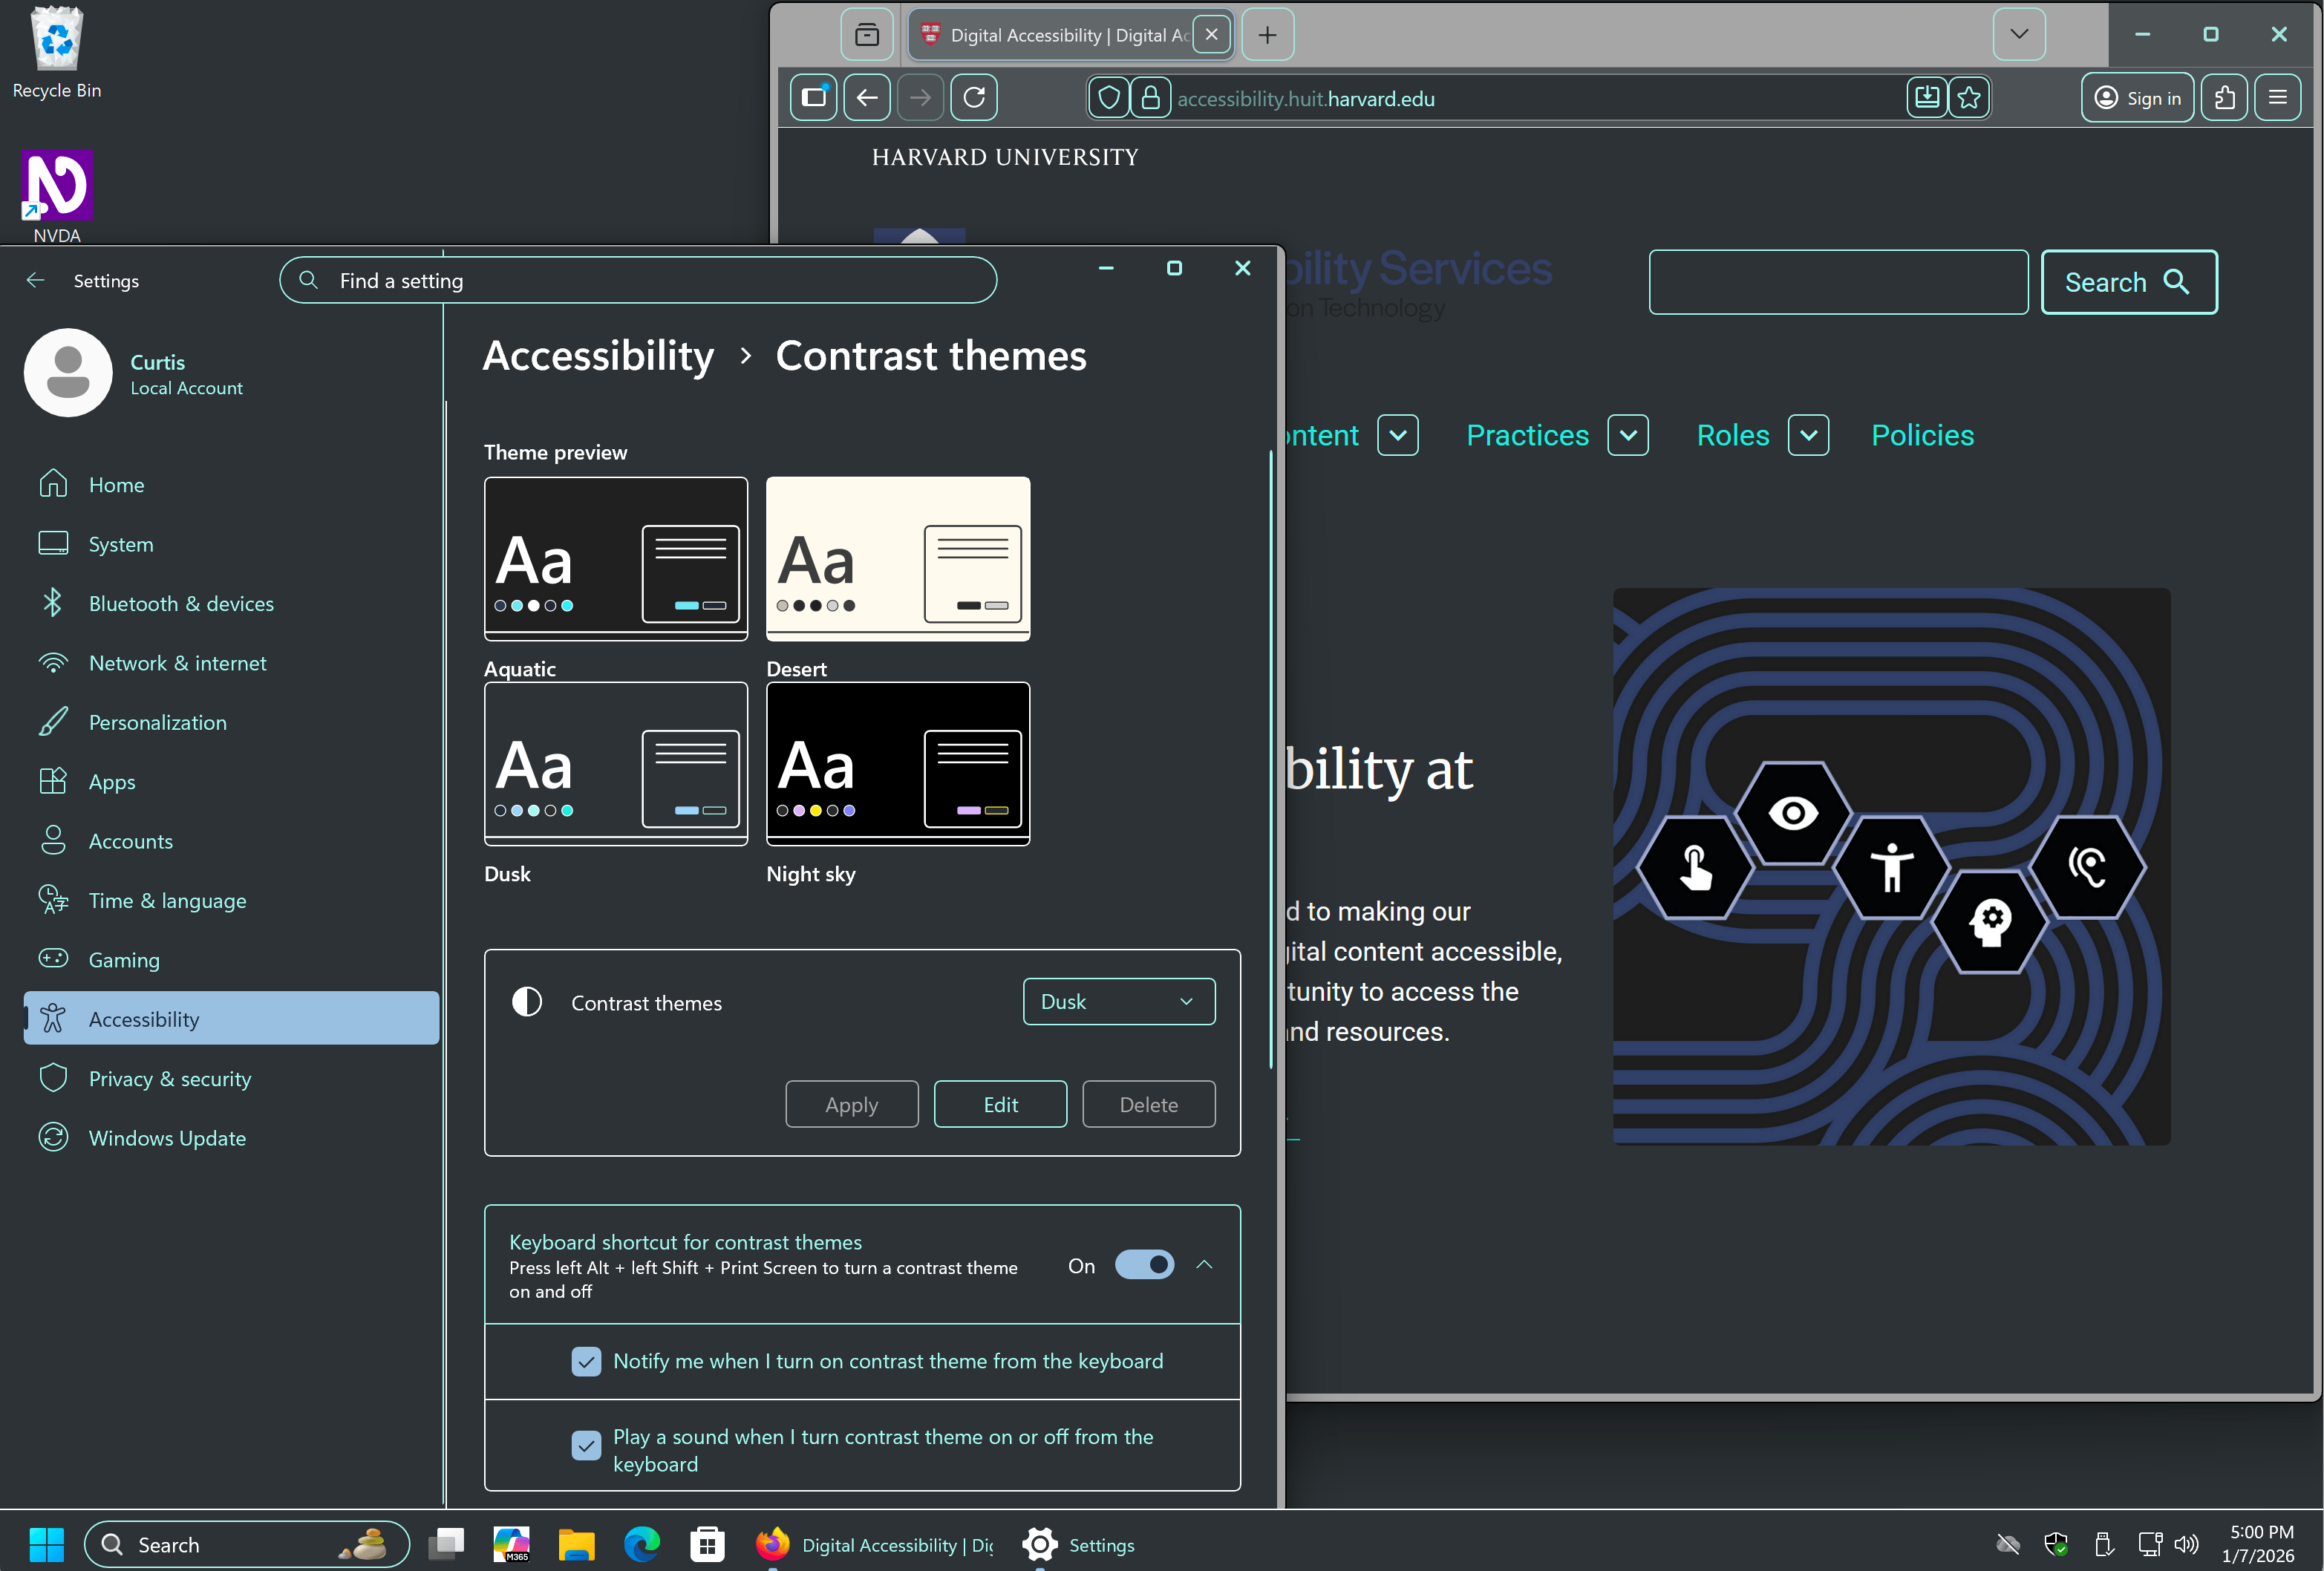This screenshot has height=1571, width=2324.
Task: Open File Explorer from the taskbar
Action: (x=576, y=1545)
